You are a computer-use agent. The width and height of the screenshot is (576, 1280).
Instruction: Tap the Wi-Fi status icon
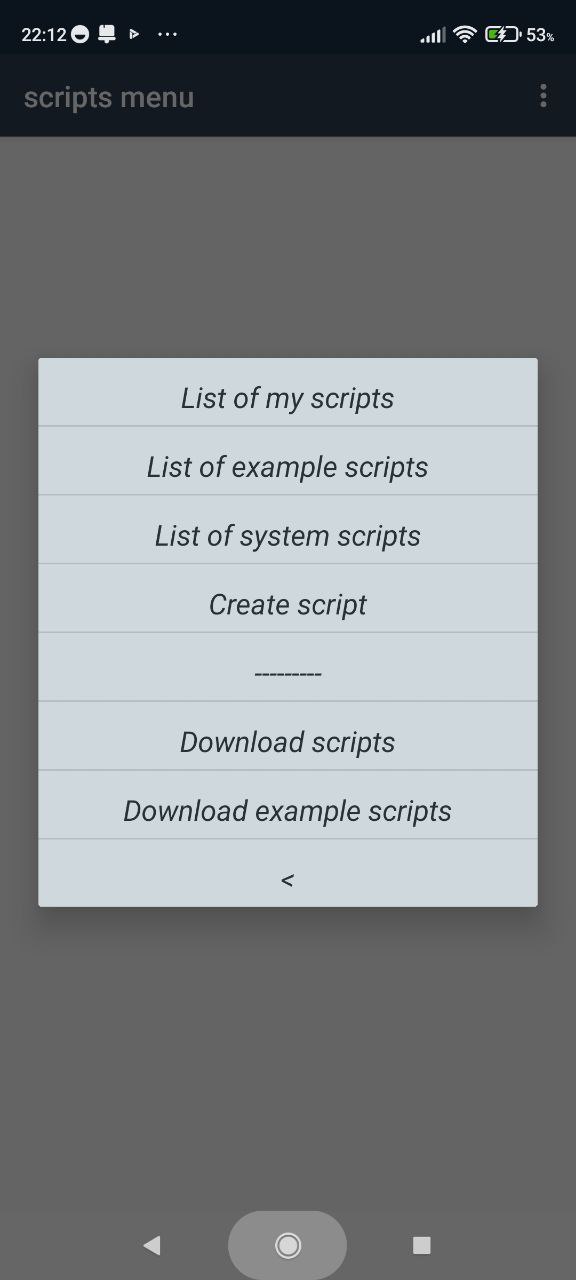465,34
